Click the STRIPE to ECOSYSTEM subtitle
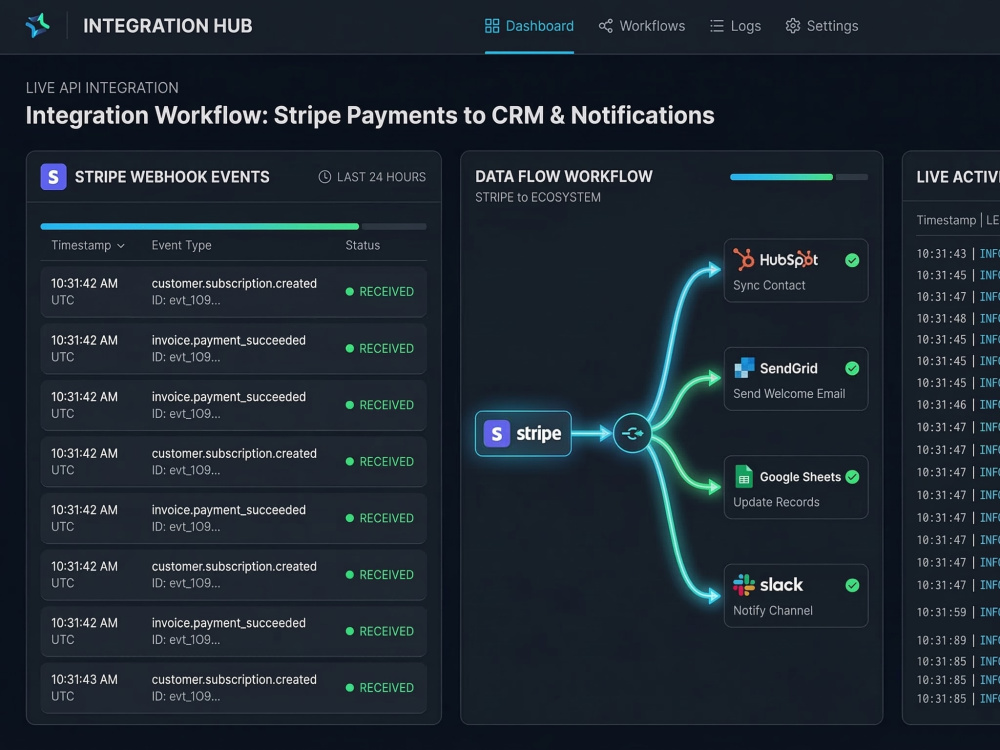1000x750 pixels. pos(538,198)
